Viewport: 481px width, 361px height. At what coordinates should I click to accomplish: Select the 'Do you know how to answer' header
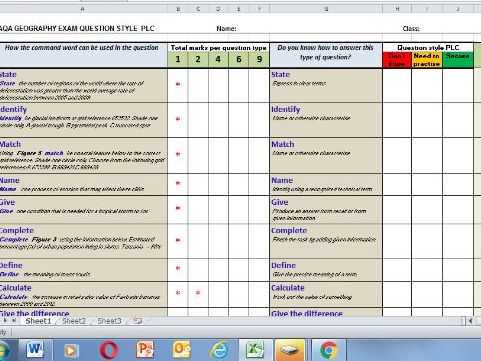(x=326, y=55)
